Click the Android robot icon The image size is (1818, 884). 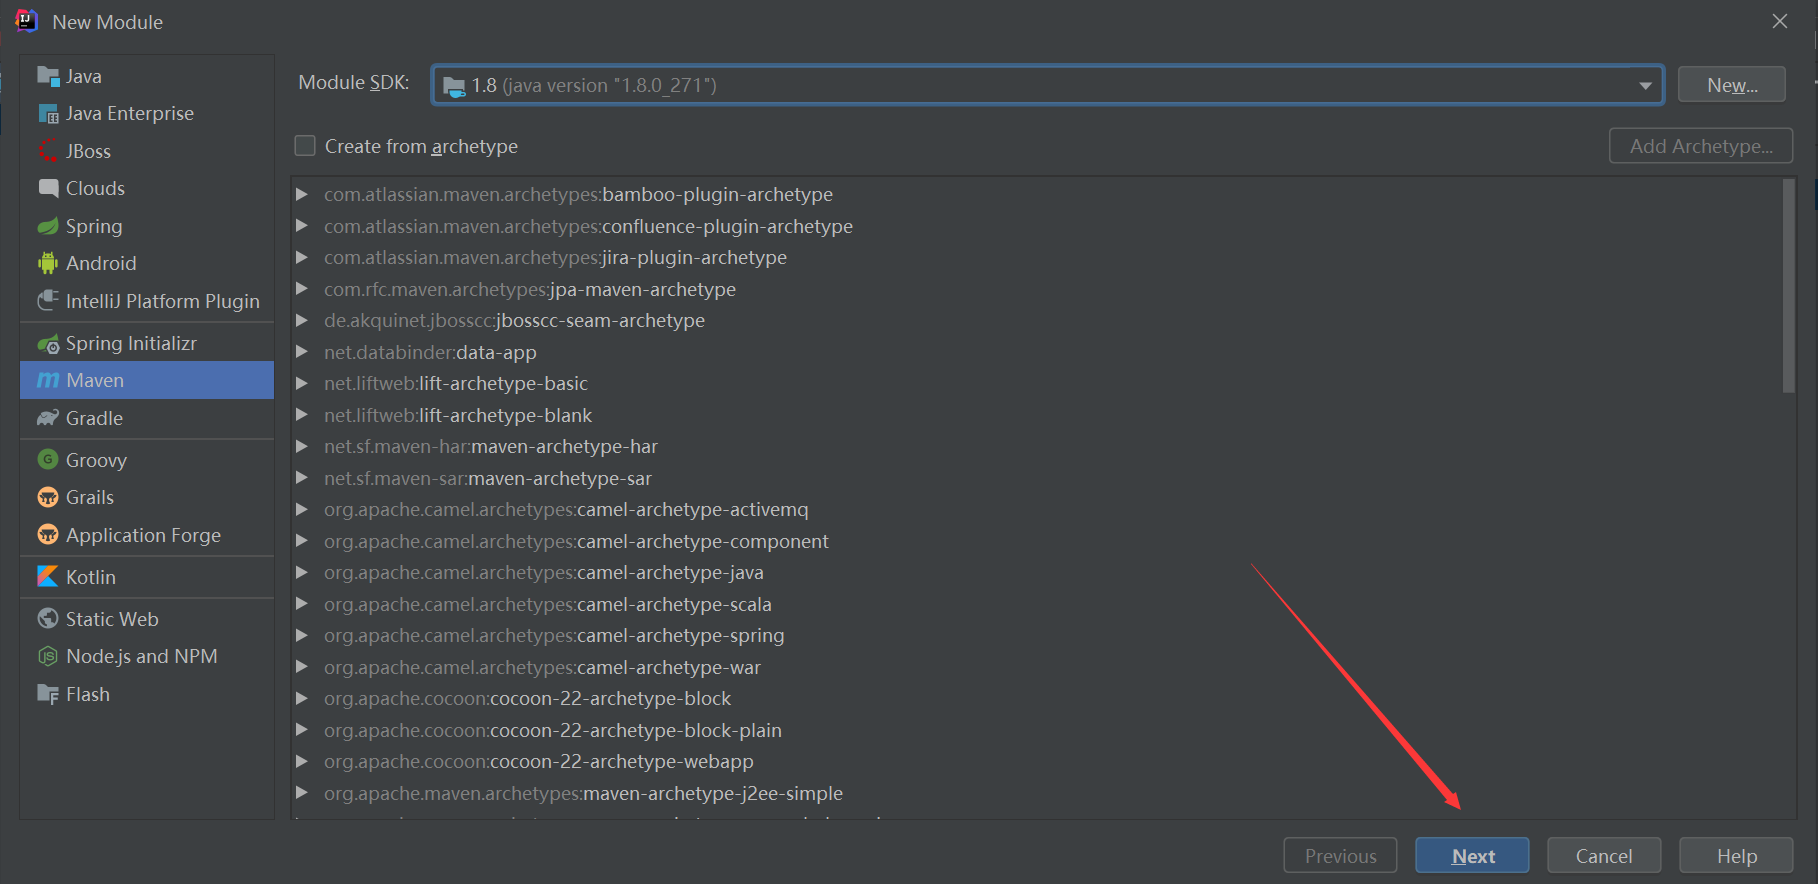pyautogui.click(x=48, y=263)
